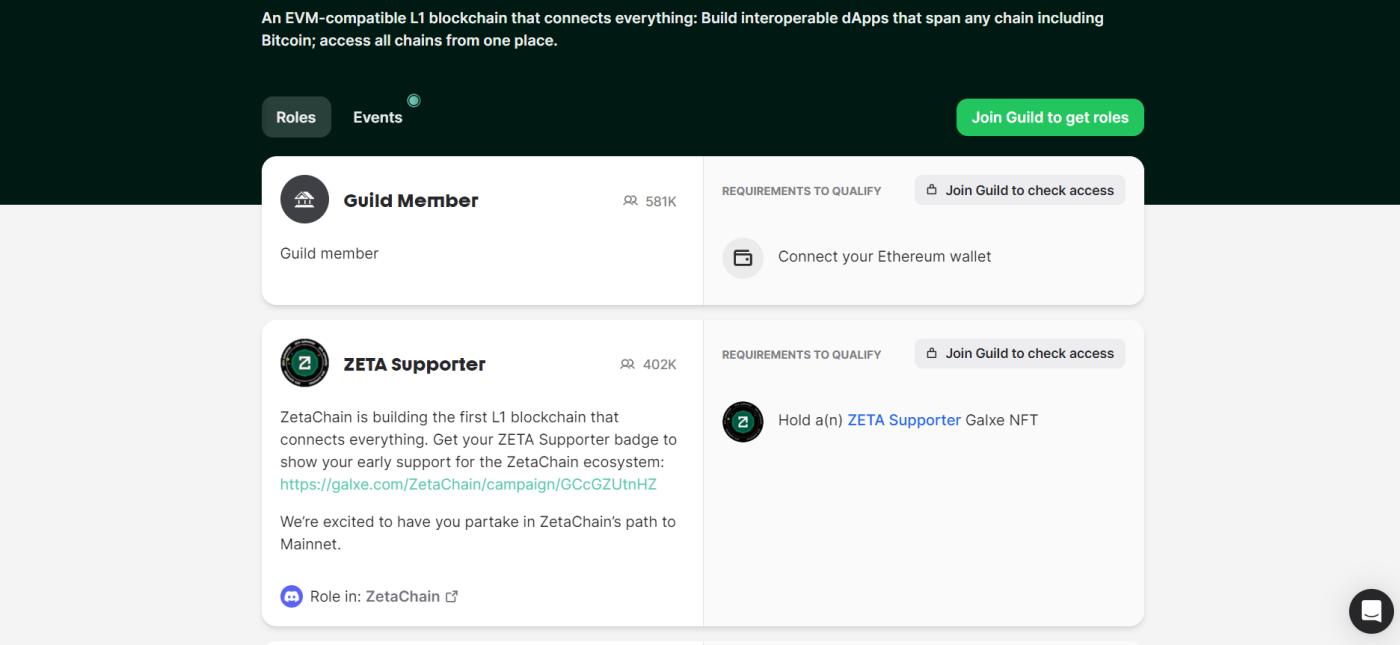Click the ZETA logo next to Galxe NFT requirement
1400x645 pixels.
point(742,421)
